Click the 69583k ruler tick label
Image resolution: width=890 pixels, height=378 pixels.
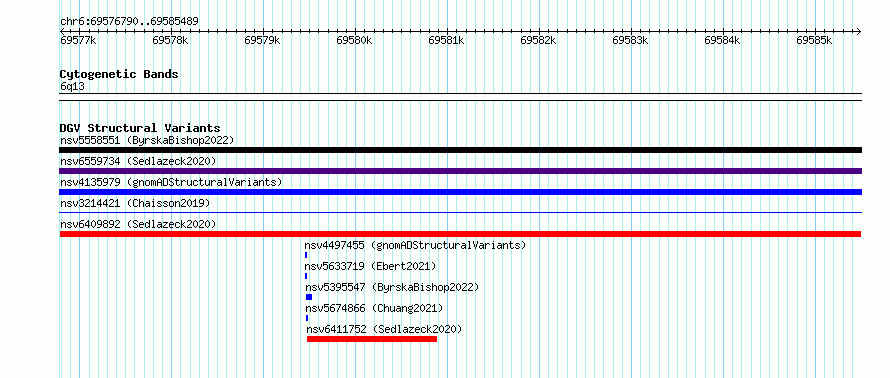tap(630, 40)
